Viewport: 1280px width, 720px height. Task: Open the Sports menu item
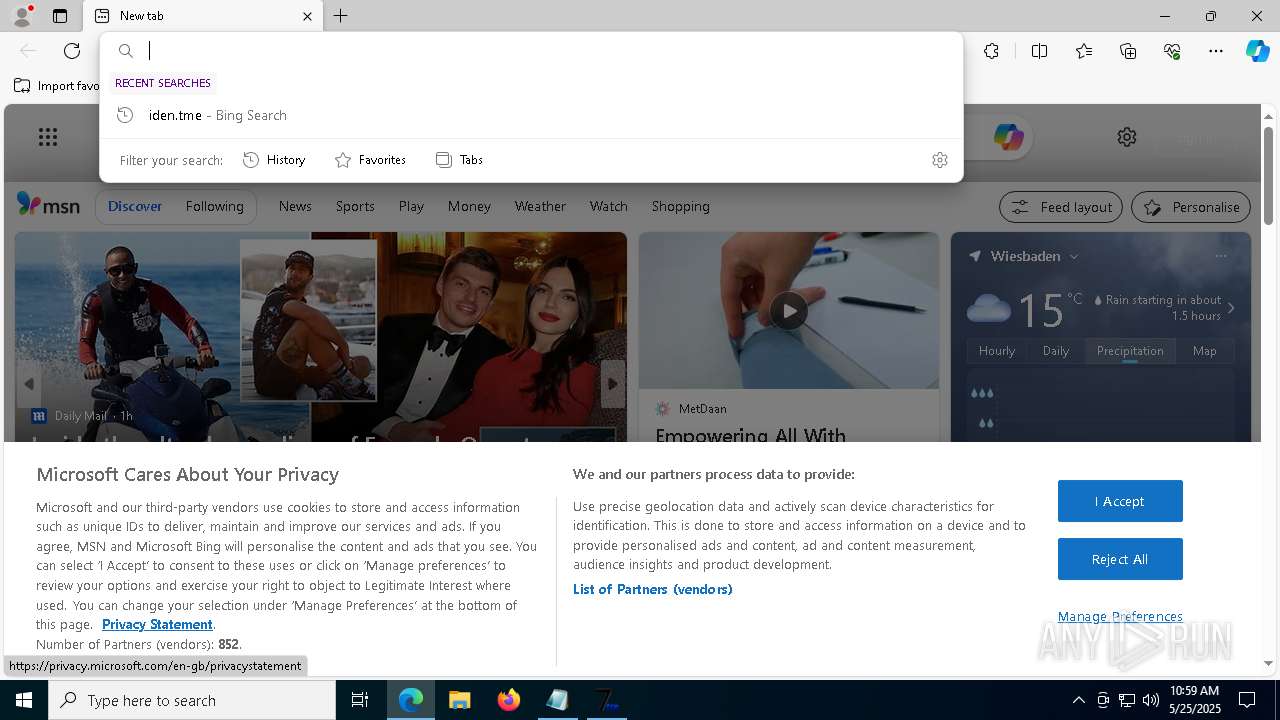pos(355,206)
